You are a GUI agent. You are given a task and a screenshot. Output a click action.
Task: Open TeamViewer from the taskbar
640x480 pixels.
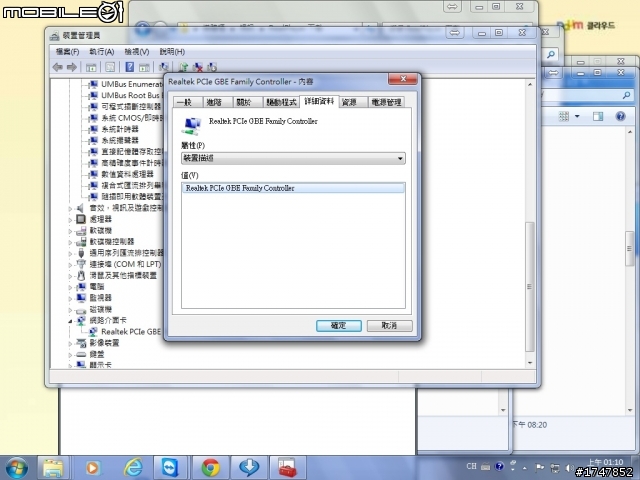tap(170, 468)
